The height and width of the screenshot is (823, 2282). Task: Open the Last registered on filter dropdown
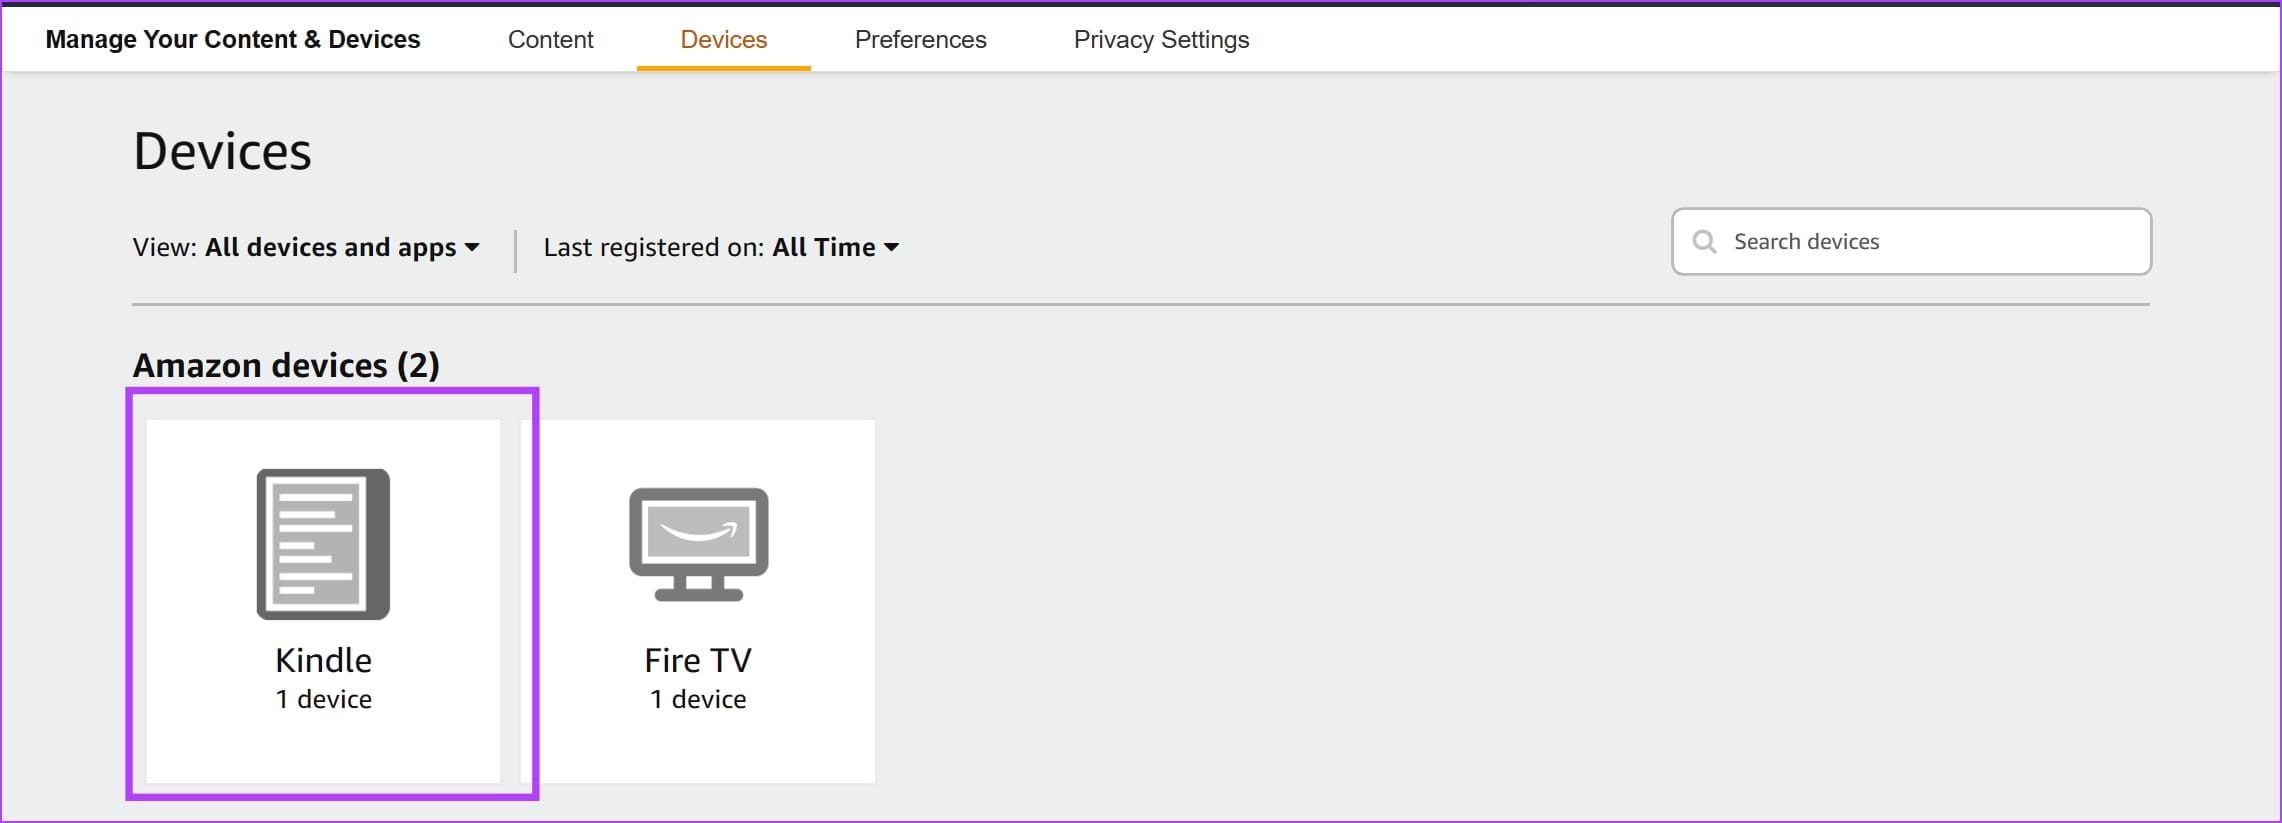click(720, 247)
